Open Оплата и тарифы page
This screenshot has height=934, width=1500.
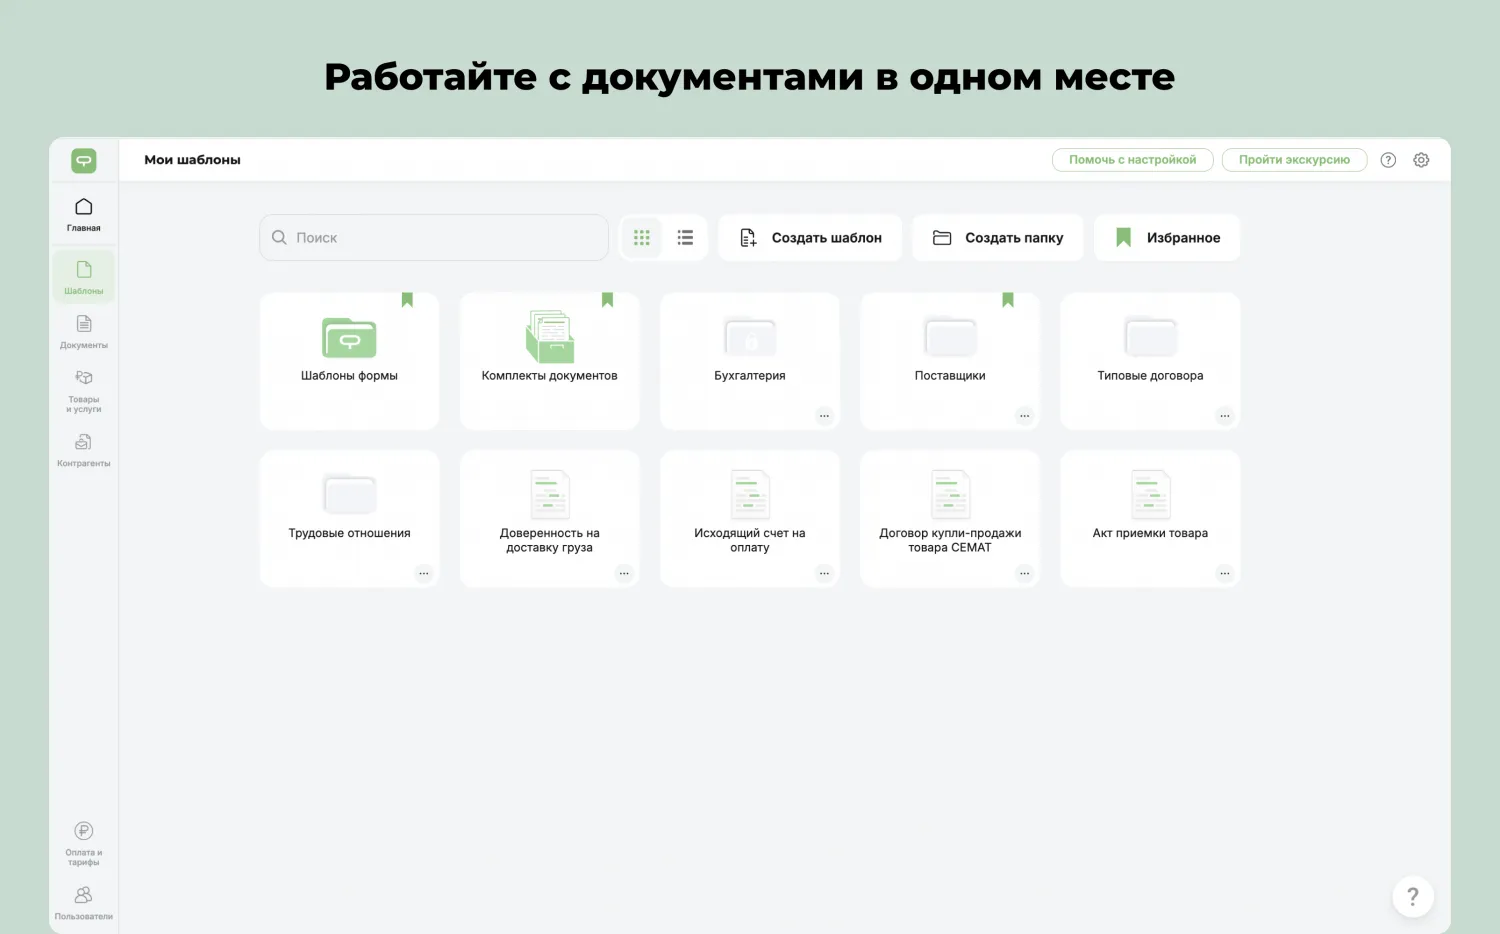(x=84, y=843)
